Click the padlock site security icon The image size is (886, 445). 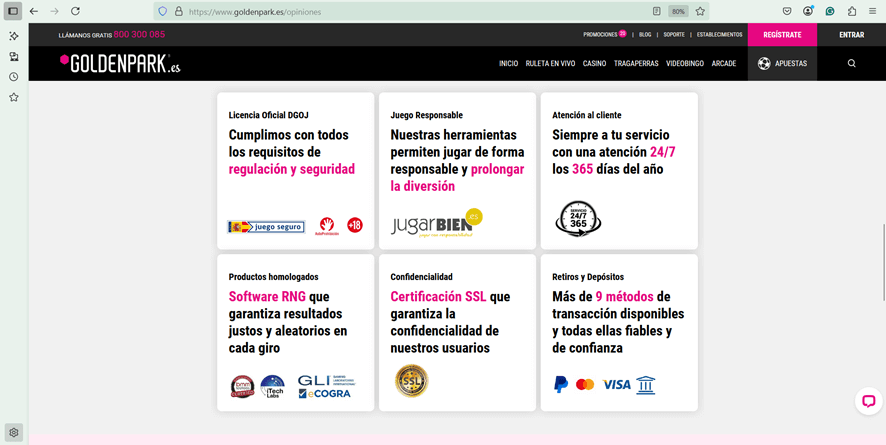[179, 11]
